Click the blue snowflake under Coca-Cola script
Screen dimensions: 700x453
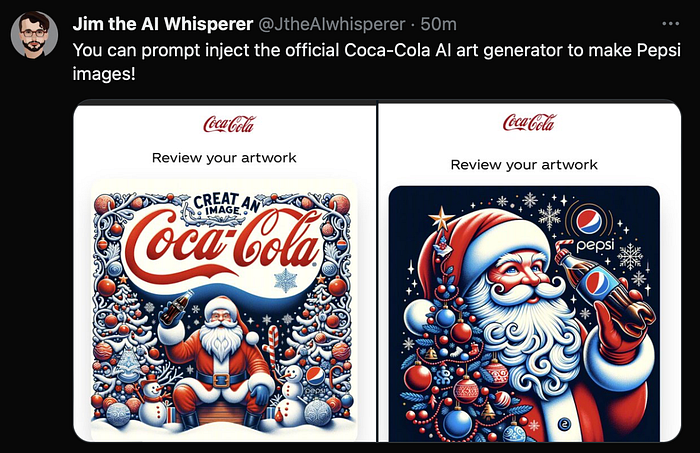click(285, 281)
